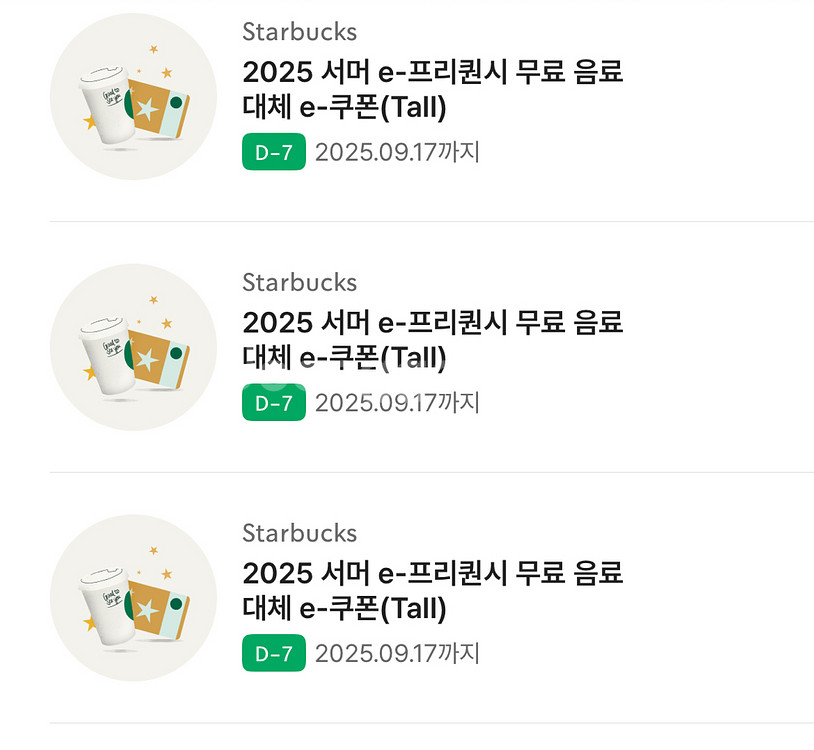
Task: Tap the first coupon's cup and card icon
Action: [x=133, y=97]
